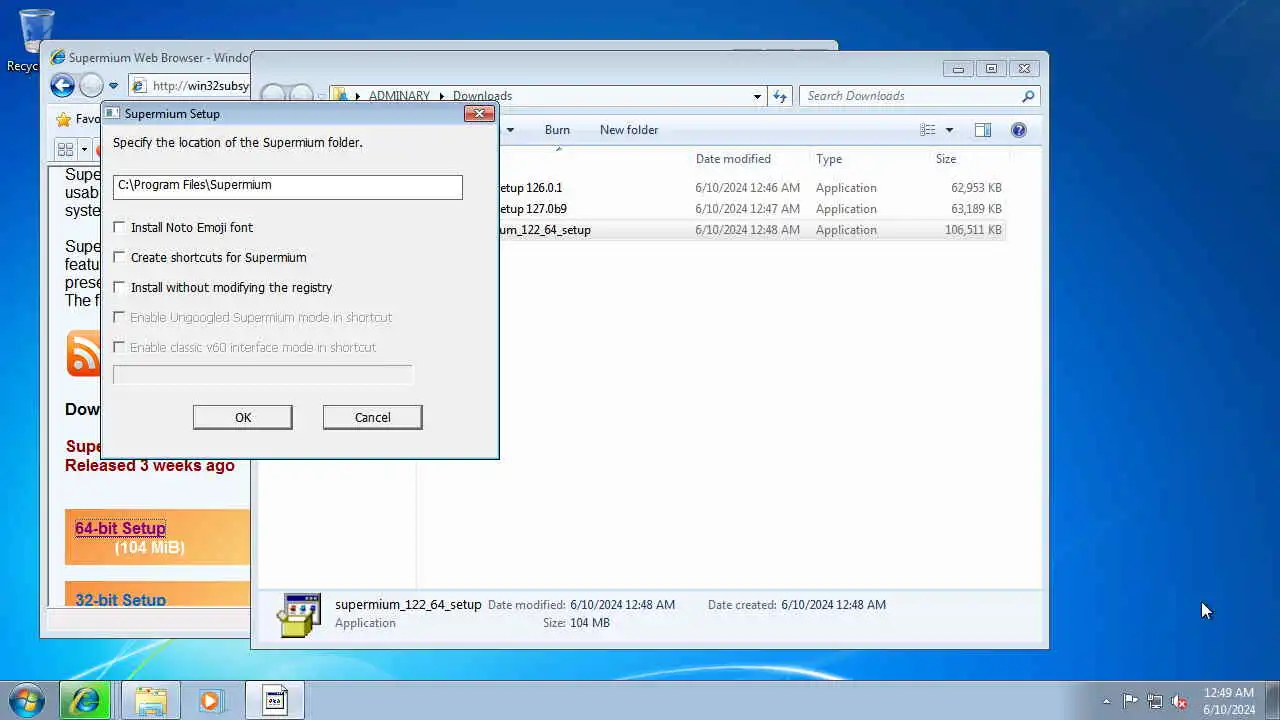Click the Enable classic v60 interface checkbox
Screen dimensions: 1280x720
click(x=119, y=347)
